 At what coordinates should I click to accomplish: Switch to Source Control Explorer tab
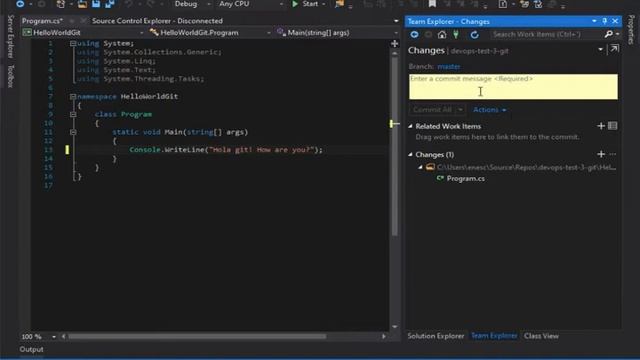[x=157, y=21]
